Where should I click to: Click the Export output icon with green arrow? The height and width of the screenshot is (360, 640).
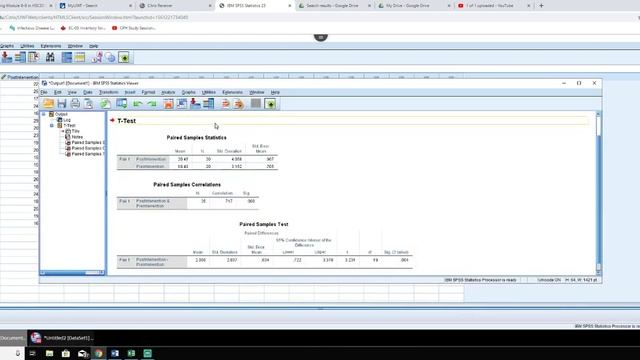pyautogui.click(x=105, y=104)
